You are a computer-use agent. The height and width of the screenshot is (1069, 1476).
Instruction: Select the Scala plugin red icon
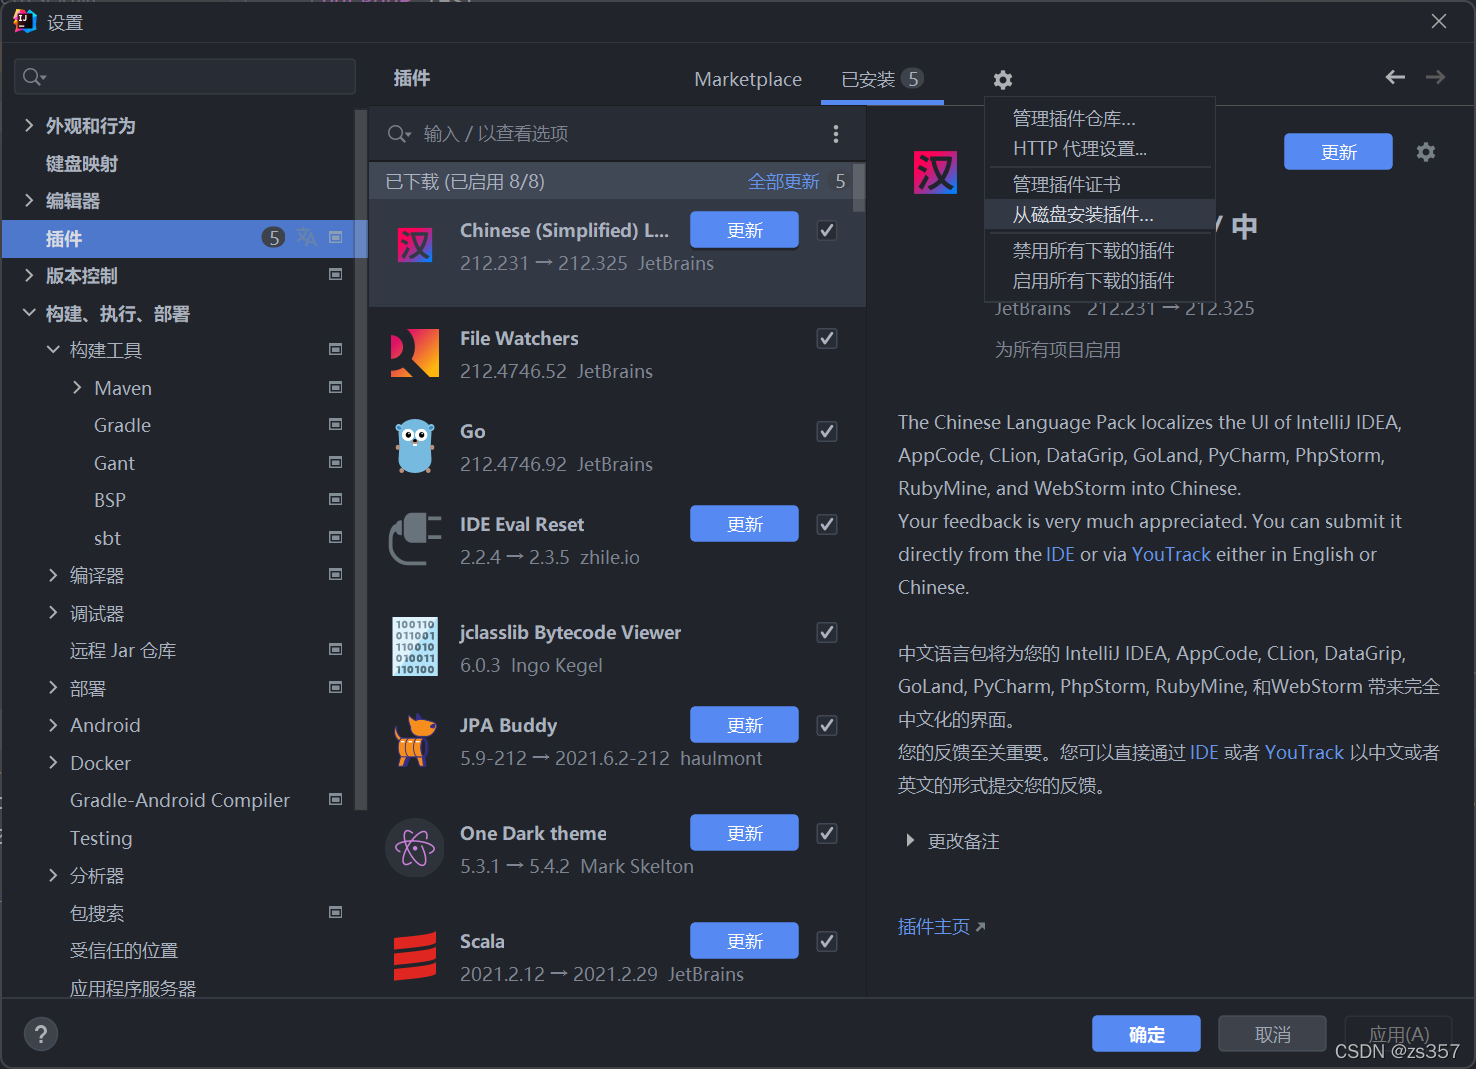[415, 956]
